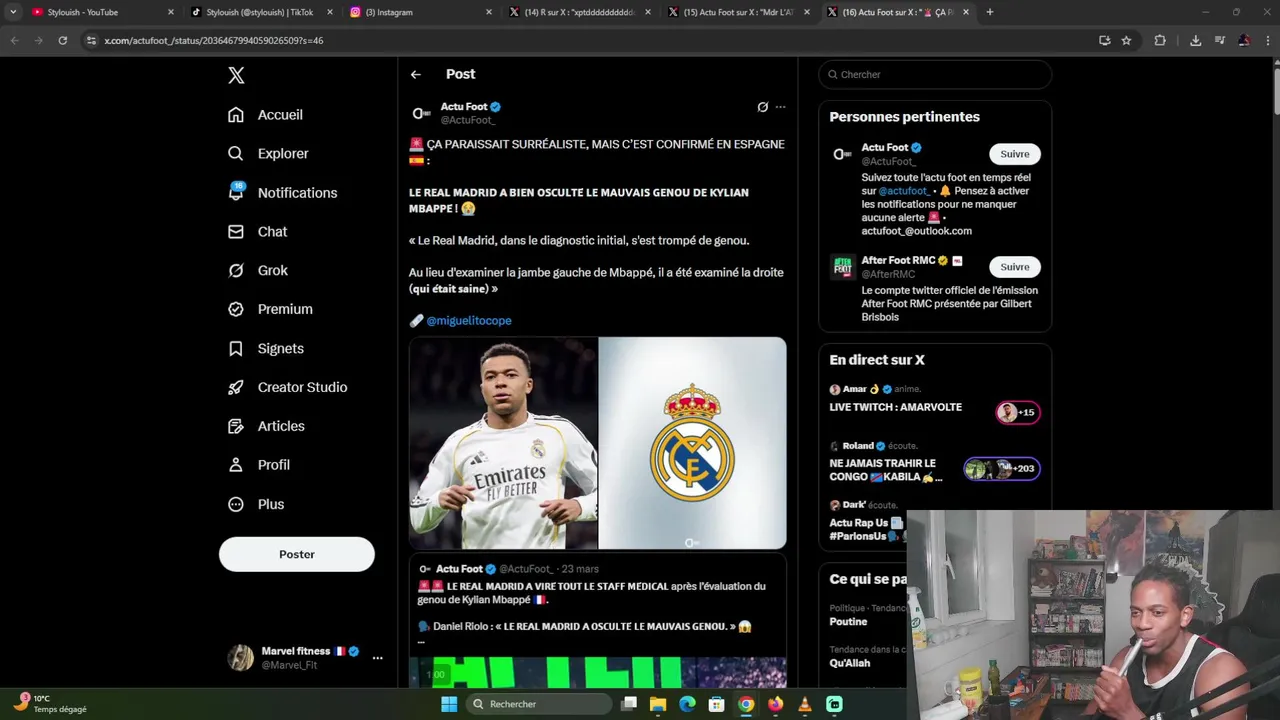Viewport: 1280px width, 720px height.
Task: Click the taskbar Rechercher search box
Action: [540, 704]
